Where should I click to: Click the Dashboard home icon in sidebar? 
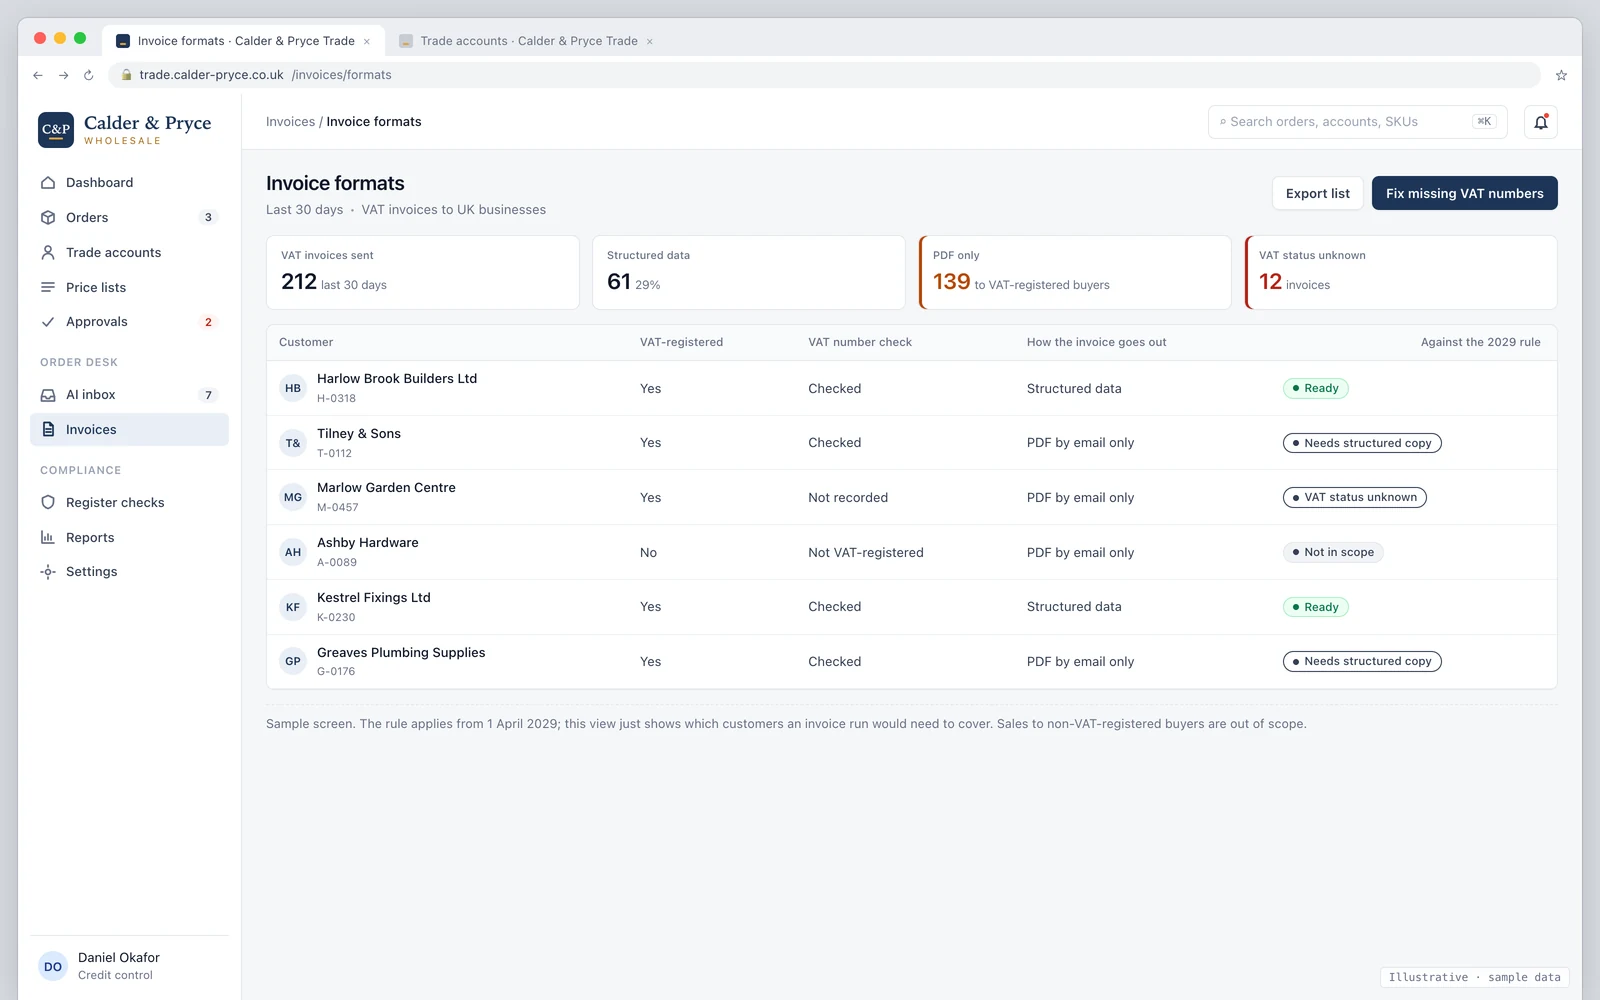tap(48, 183)
